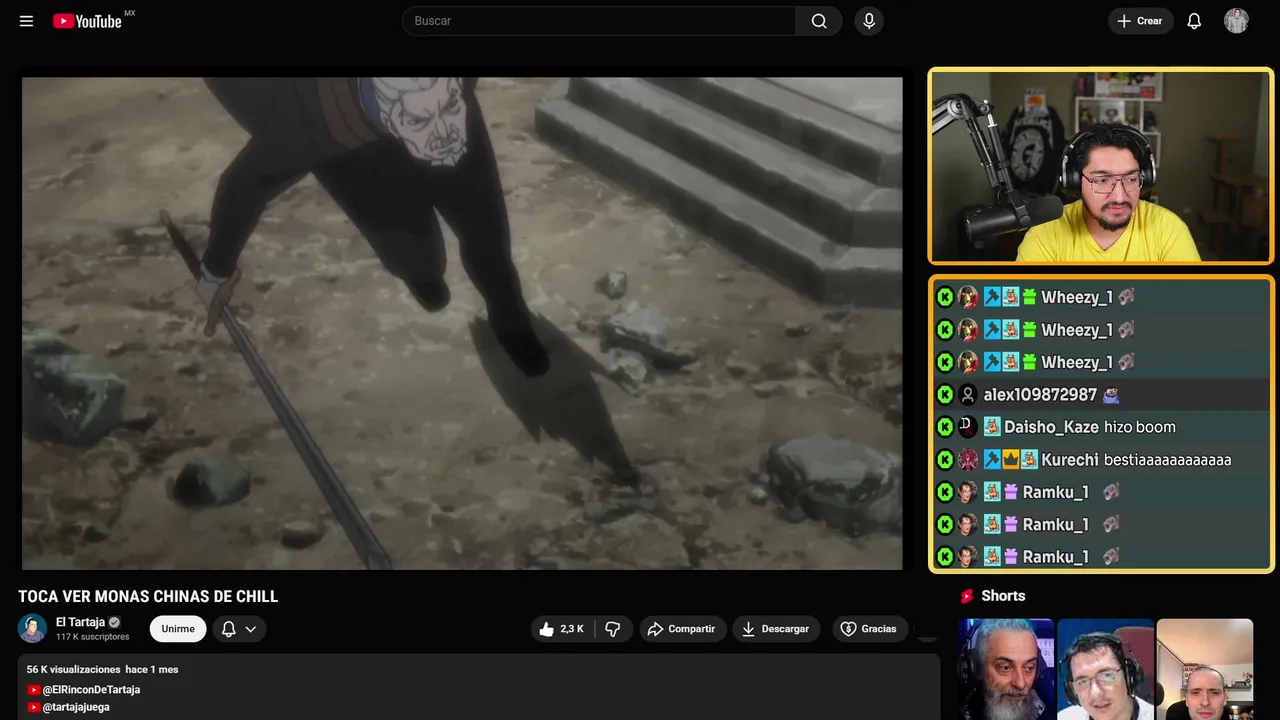The width and height of the screenshot is (1280, 720).
Task: Open the first Shorts thumbnail with bearded man
Action: (x=1006, y=669)
